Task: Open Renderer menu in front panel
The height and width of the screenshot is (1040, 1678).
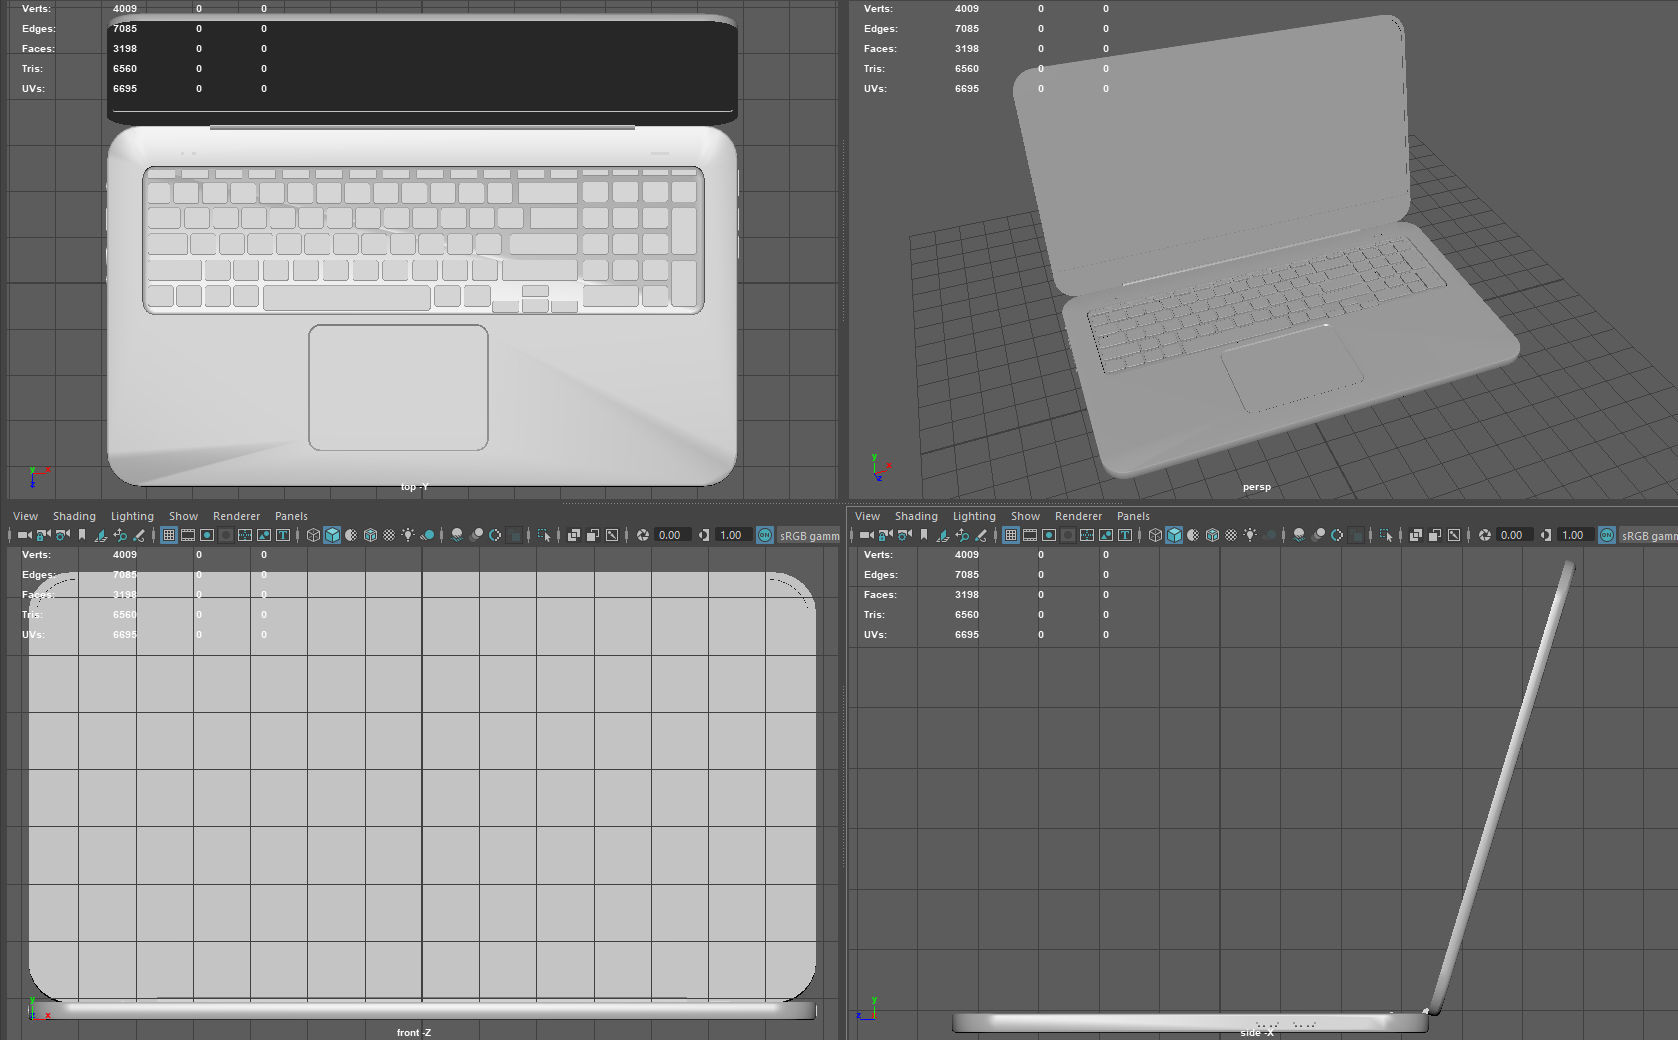Action: (236, 516)
